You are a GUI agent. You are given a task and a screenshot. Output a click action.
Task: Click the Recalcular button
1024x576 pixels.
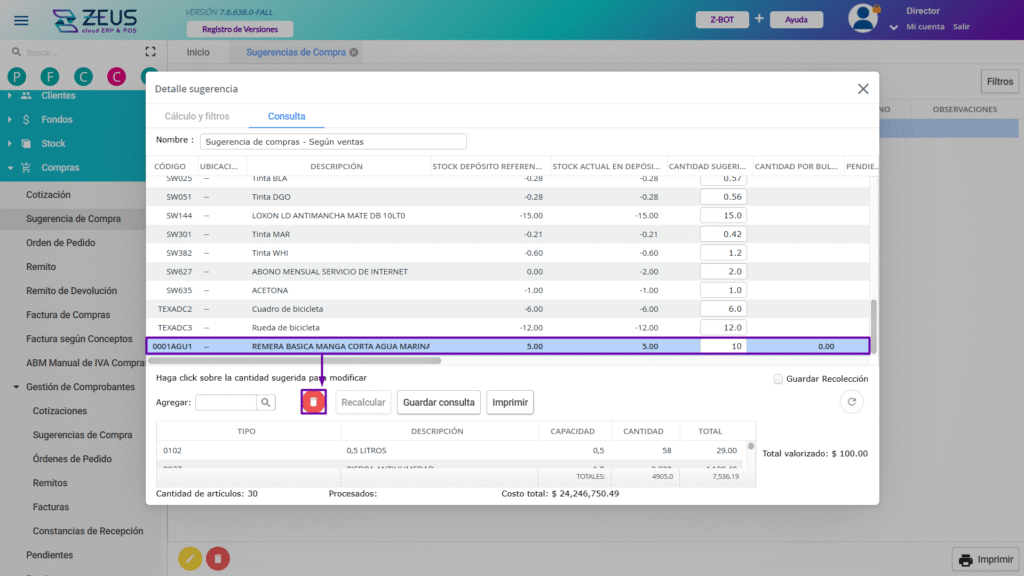click(x=363, y=402)
